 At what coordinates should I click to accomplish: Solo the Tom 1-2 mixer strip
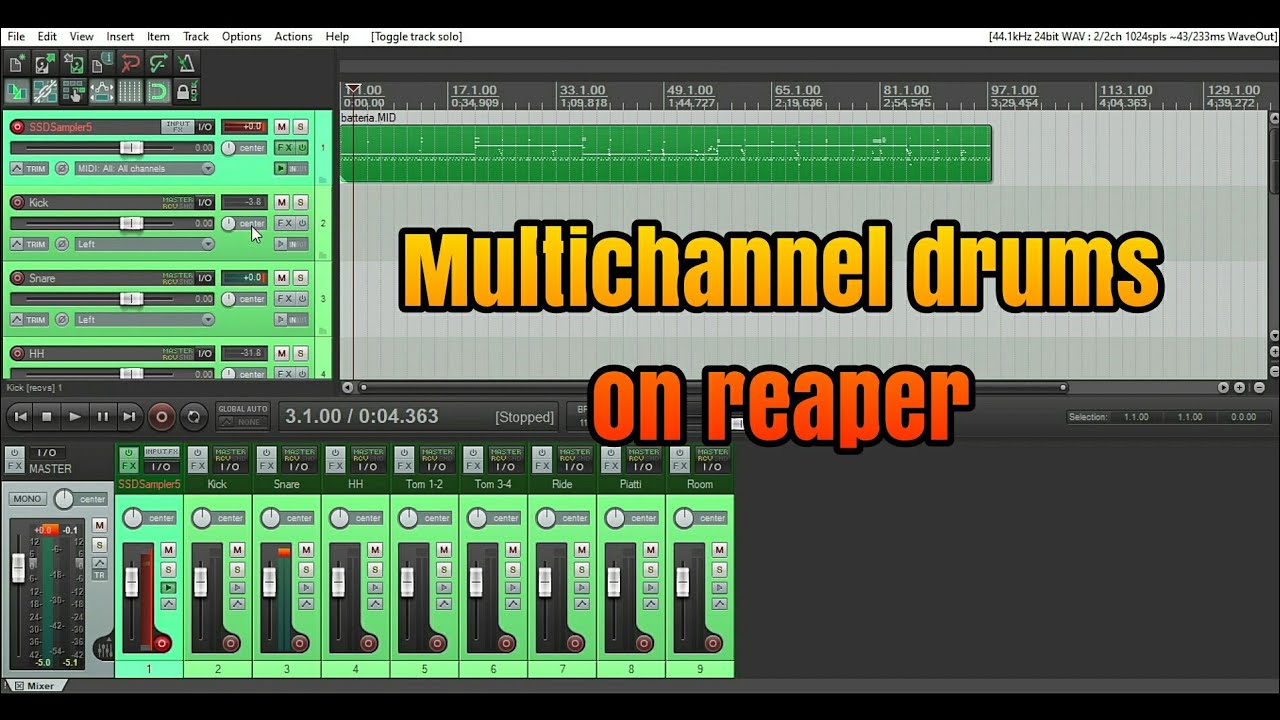pos(444,570)
